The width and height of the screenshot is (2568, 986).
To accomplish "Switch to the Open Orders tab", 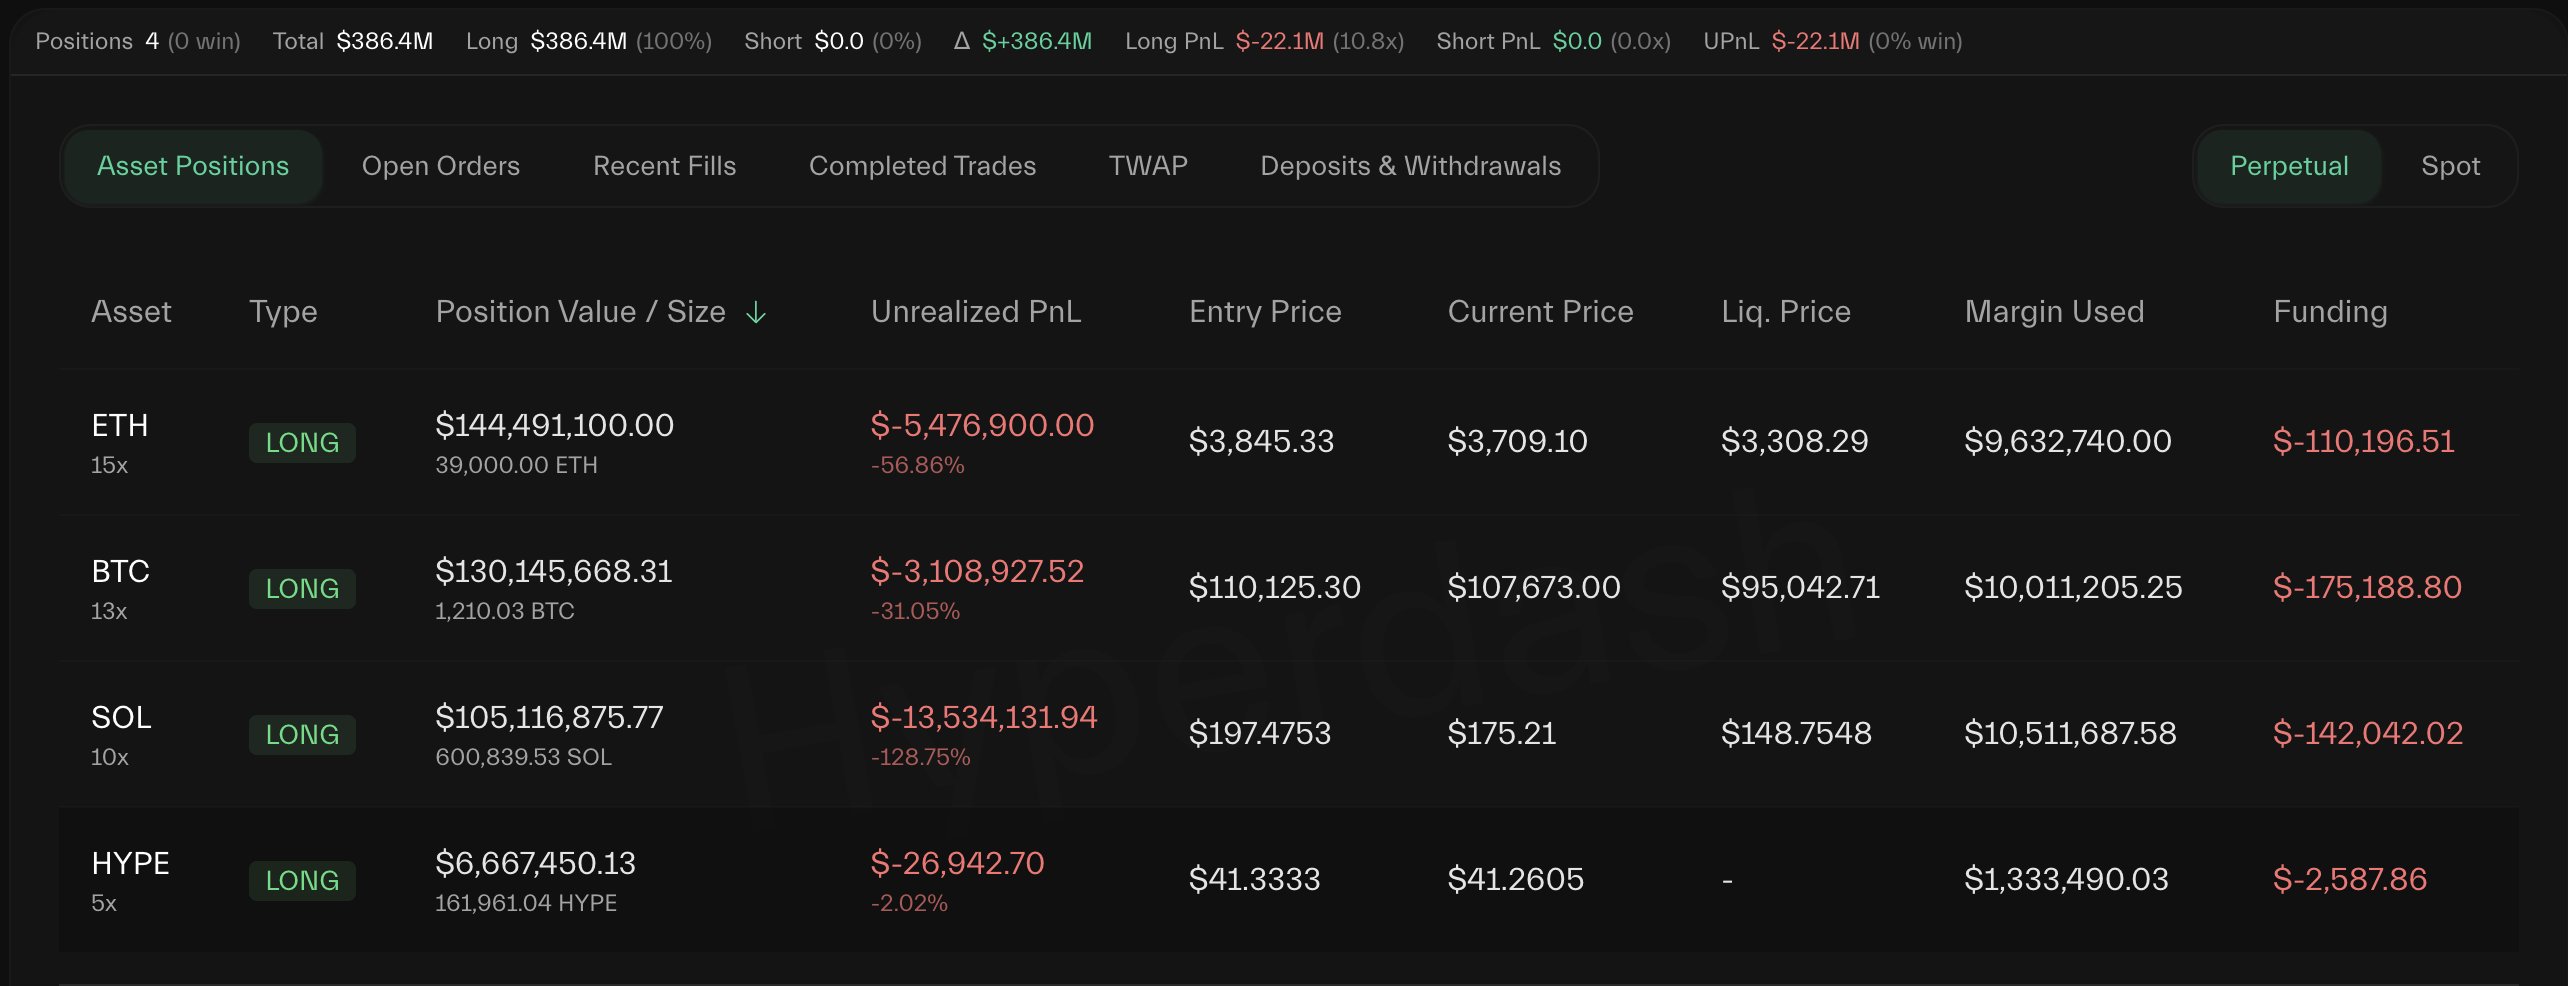I will (x=440, y=166).
